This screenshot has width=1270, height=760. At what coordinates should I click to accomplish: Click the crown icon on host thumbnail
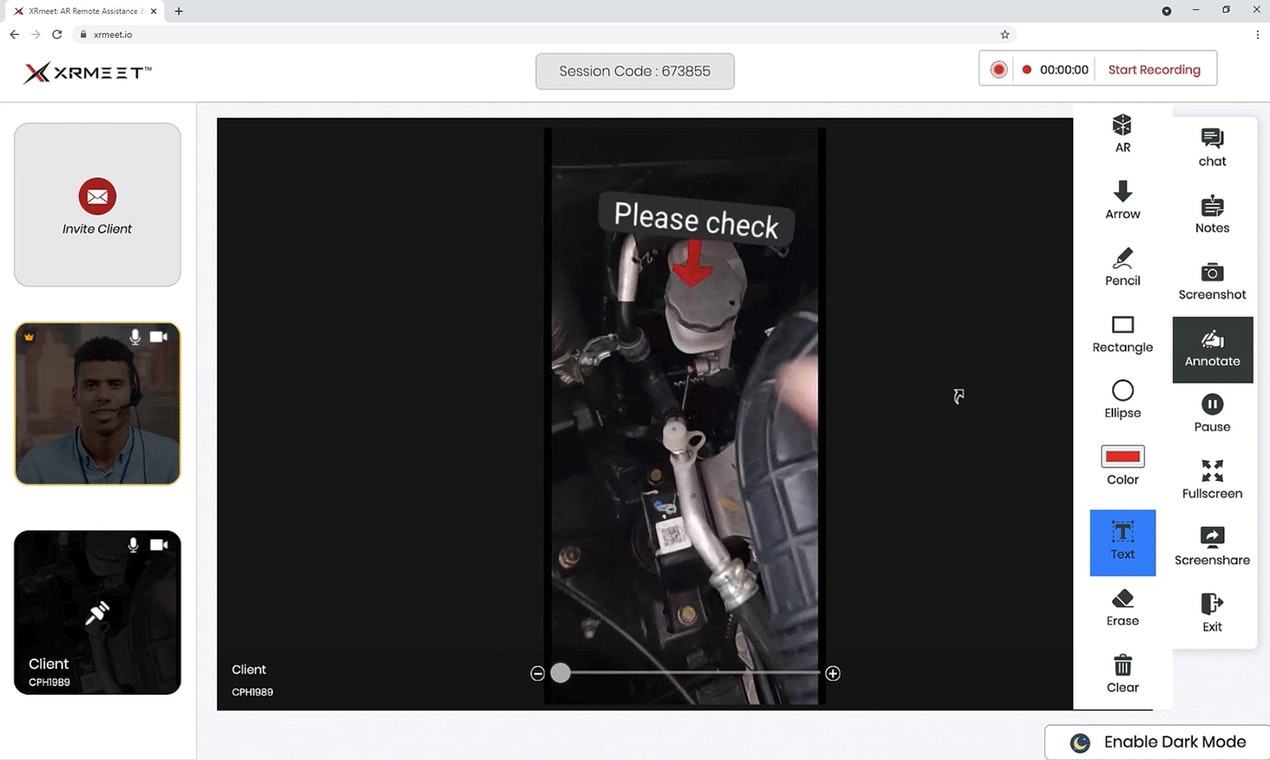29,337
